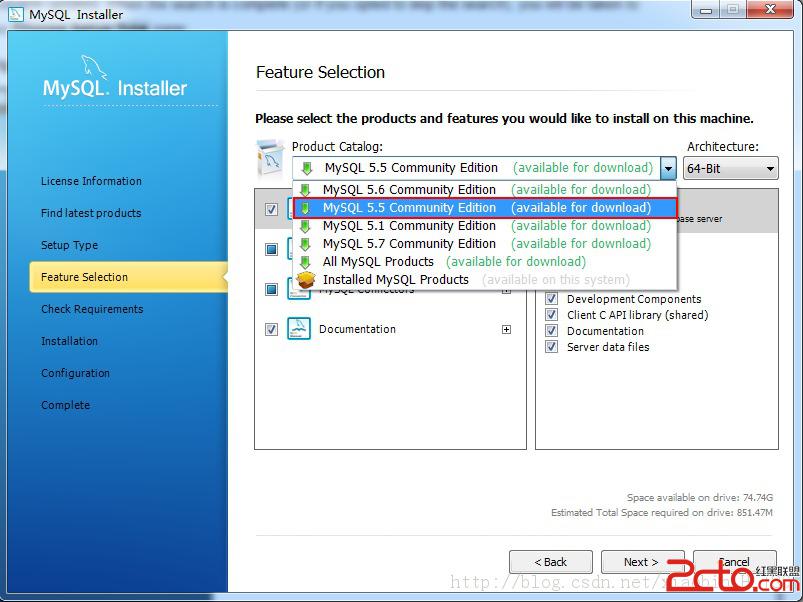Choose All MySQL Products in catalog list
803x602 pixels.
(484, 262)
